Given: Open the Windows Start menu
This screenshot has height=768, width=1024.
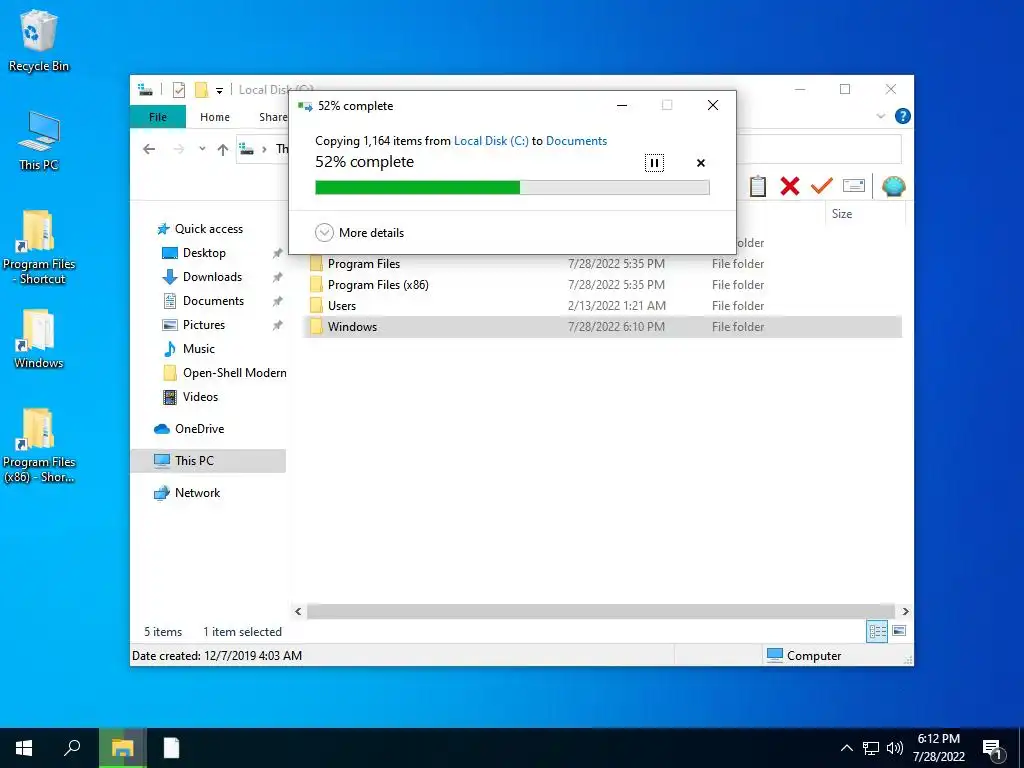Looking at the screenshot, I should coord(24,748).
